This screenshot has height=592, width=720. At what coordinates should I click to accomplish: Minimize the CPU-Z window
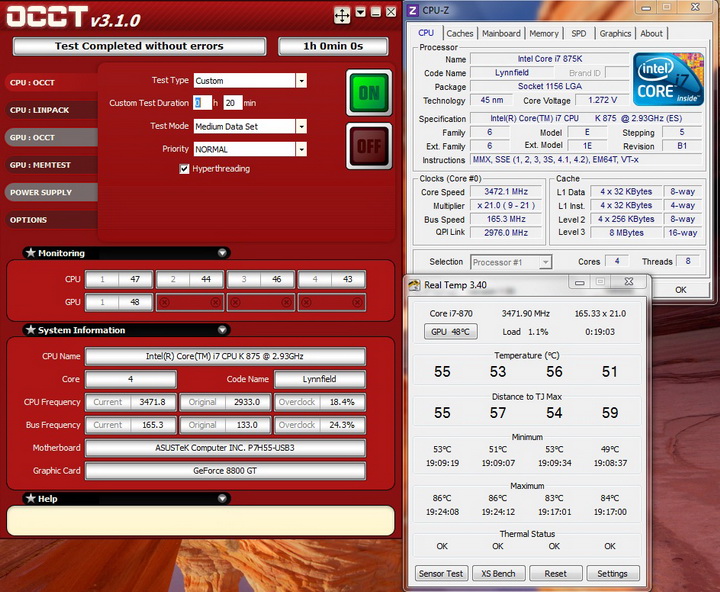point(646,7)
